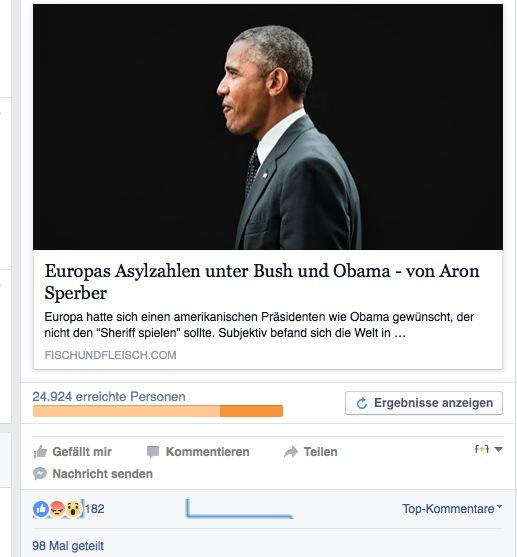Click the Teilen share arrow icon

[291, 452]
